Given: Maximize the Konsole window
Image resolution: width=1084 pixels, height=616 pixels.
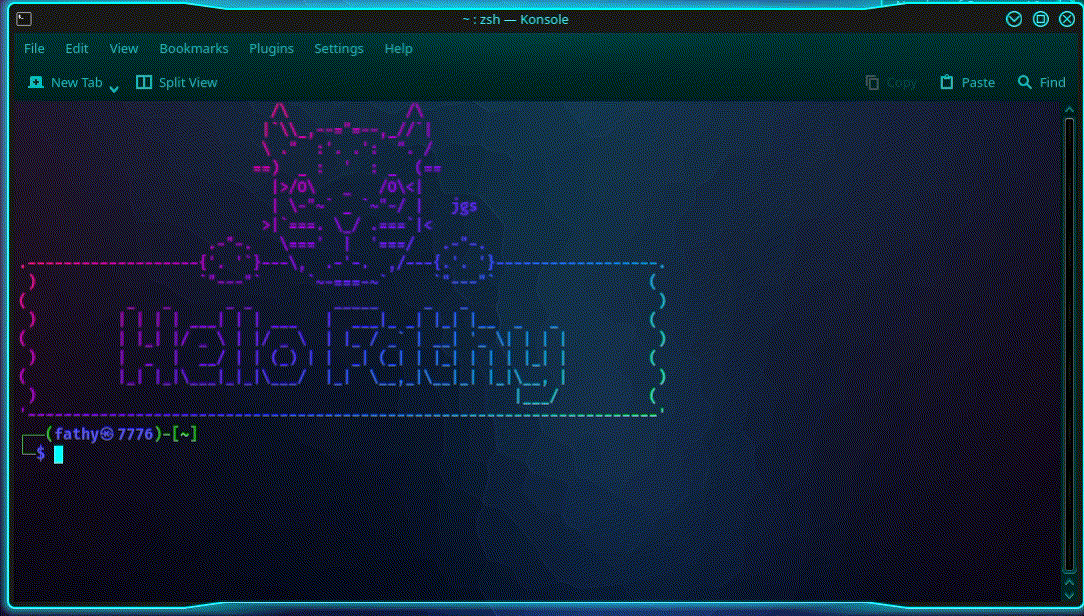Looking at the screenshot, I should pos(1040,19).
